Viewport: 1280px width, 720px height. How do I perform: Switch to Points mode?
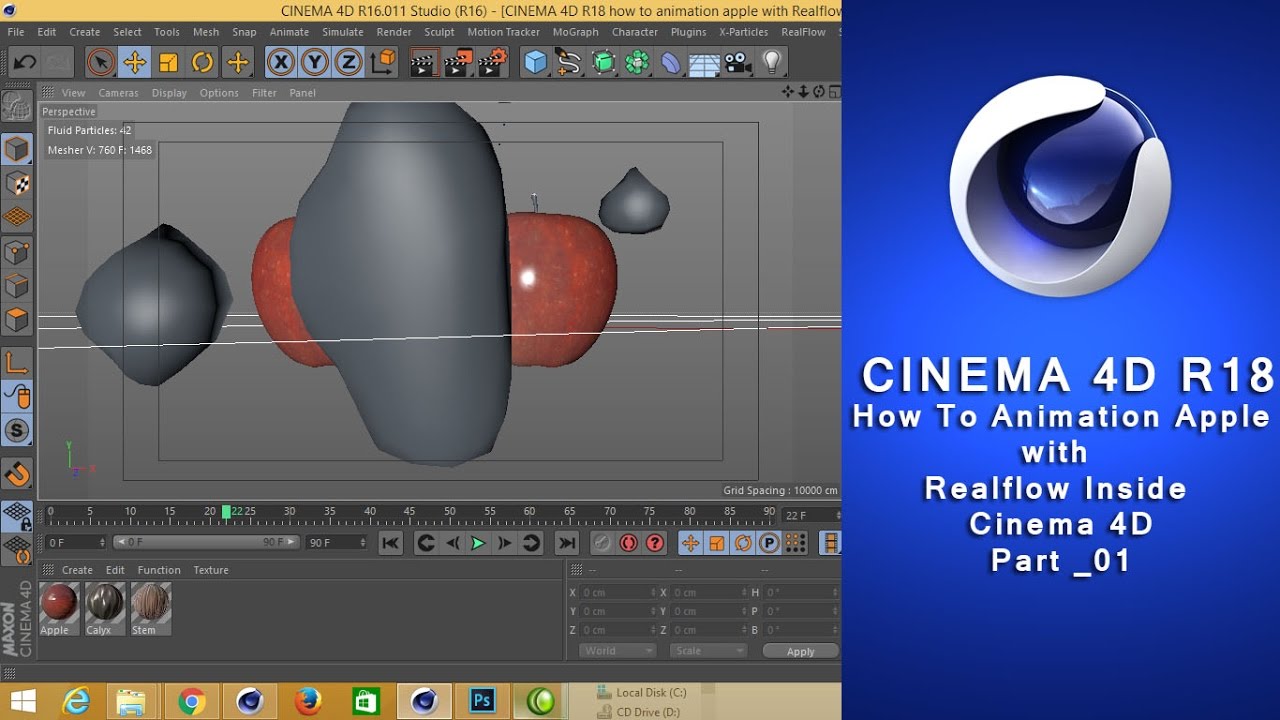pos(17,252)
